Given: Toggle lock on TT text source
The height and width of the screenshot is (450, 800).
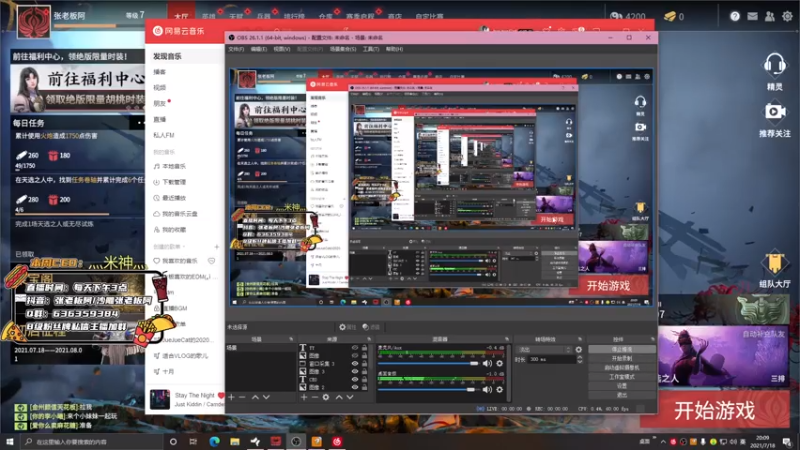Looking at the screenshot, I should (x=364, y=347).
